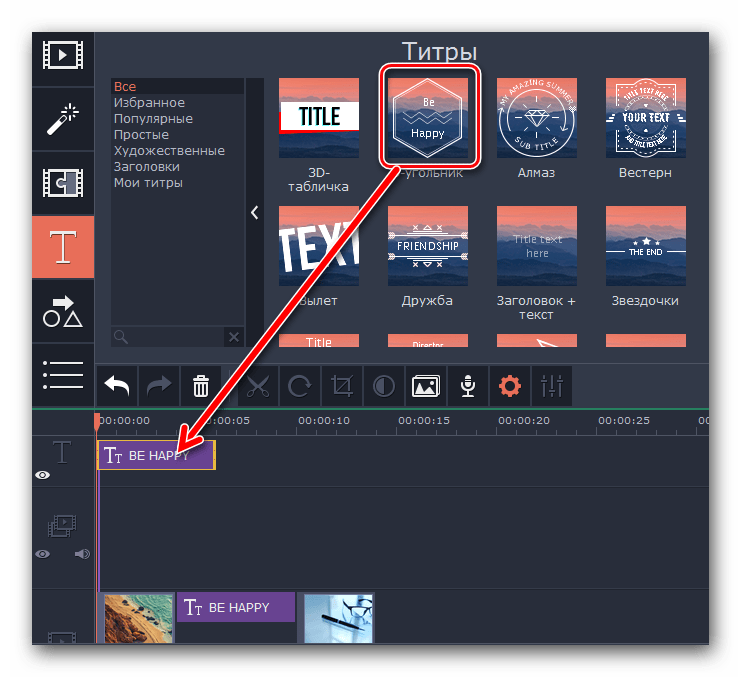The width and height of the screenshot is (741, 677).
Task: Select the 'Дружба' Friendship title thumbnail
Action: [x=428, y=246]
